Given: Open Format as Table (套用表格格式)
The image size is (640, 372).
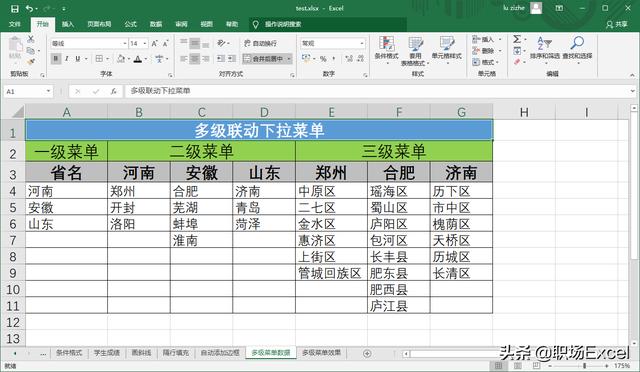Looking at the screenshot, I should tap(415, 51).
